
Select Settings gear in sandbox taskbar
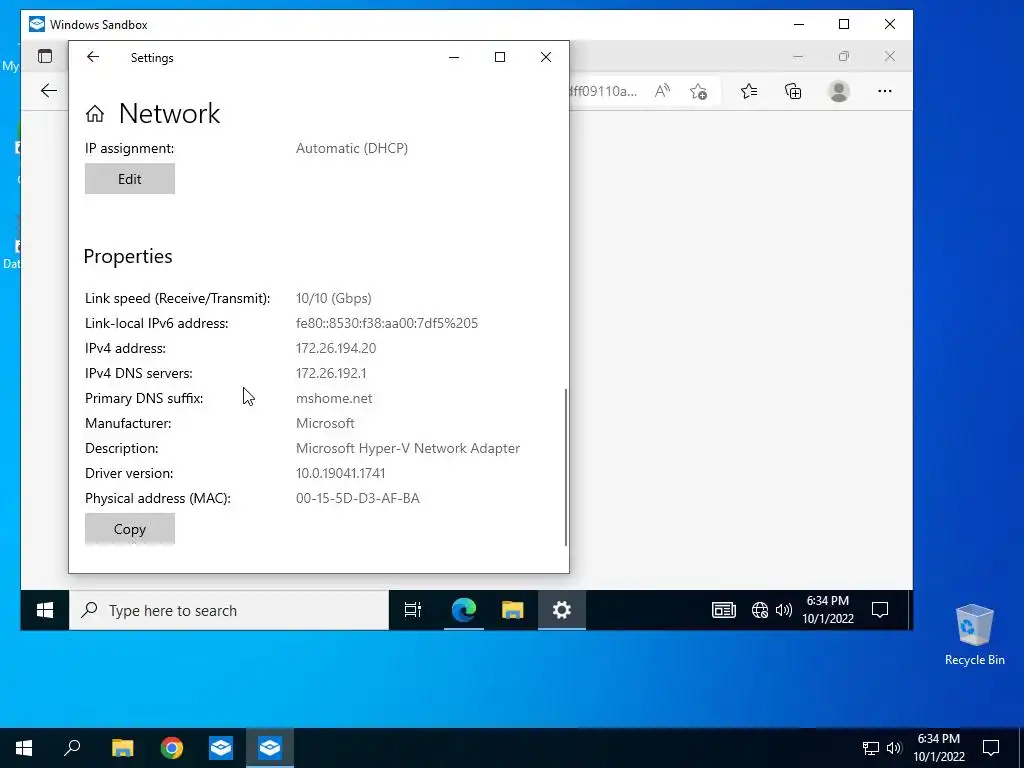[562, 610]
